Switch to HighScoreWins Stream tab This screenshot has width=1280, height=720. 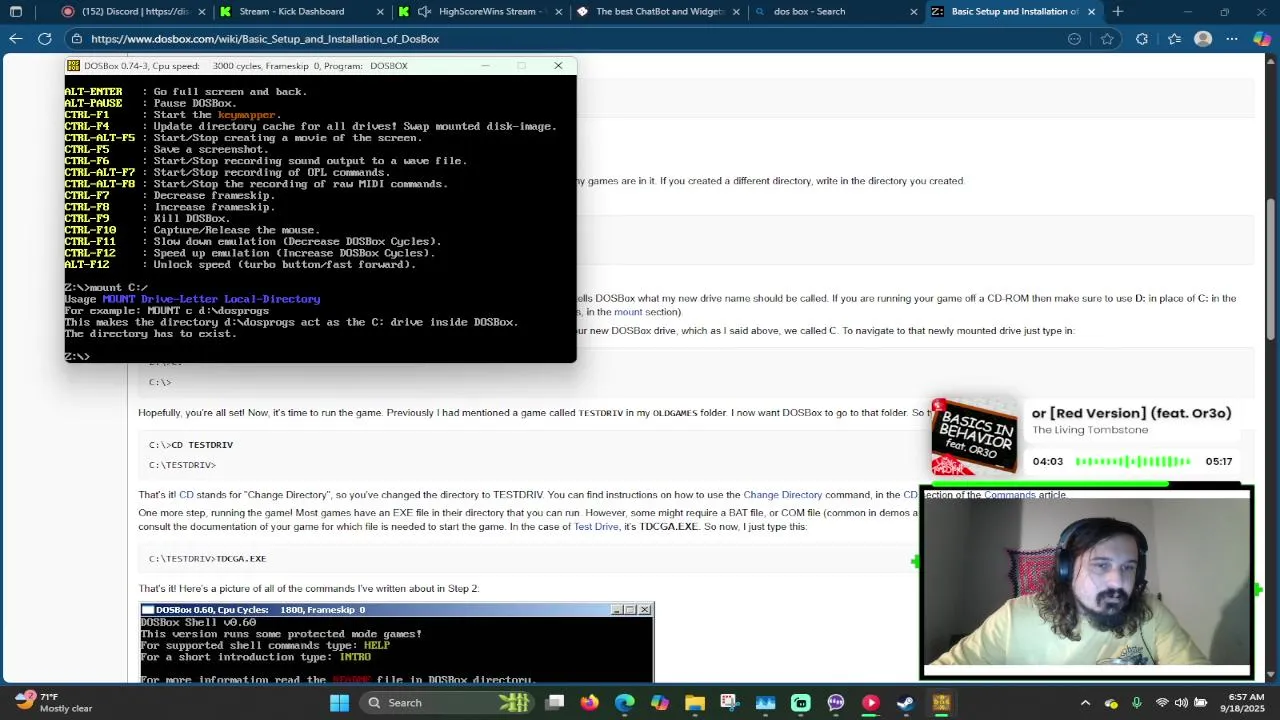pyautogui.click(x=482, y=12)
